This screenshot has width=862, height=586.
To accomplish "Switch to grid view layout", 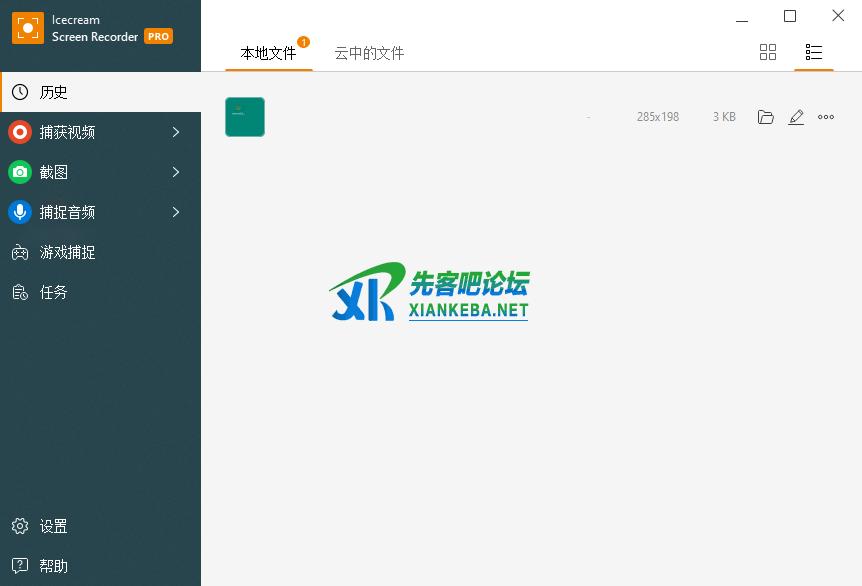I will [768, 52].
